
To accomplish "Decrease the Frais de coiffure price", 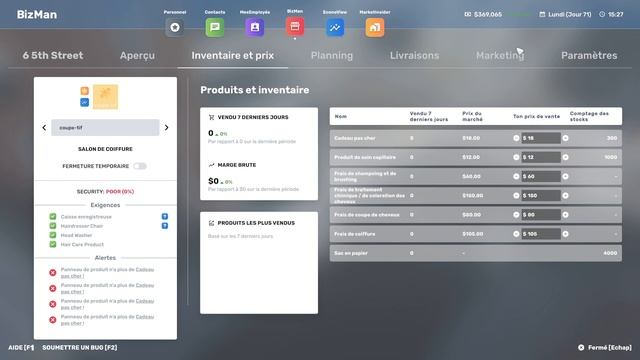I will [x=516, y=234].
